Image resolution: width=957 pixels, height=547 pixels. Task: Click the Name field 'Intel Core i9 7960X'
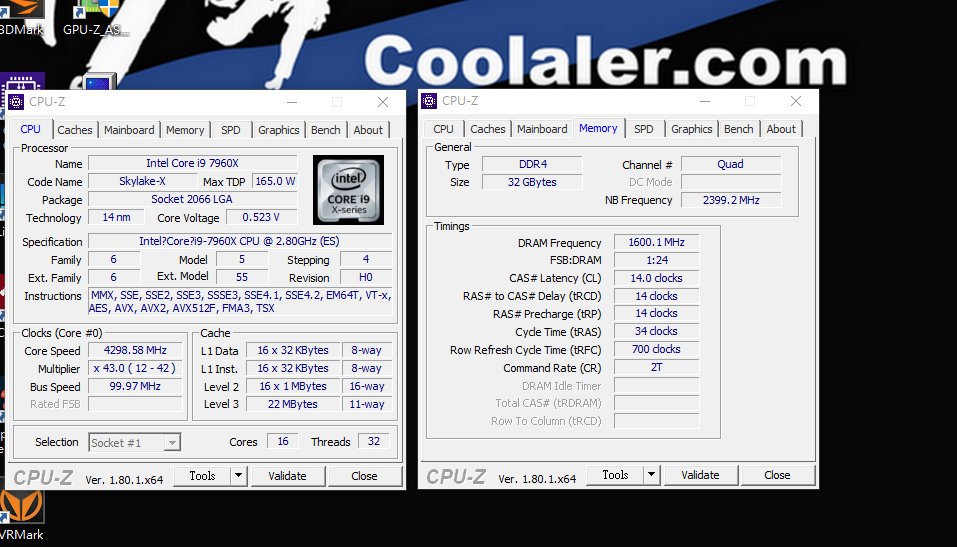(193, 163)
